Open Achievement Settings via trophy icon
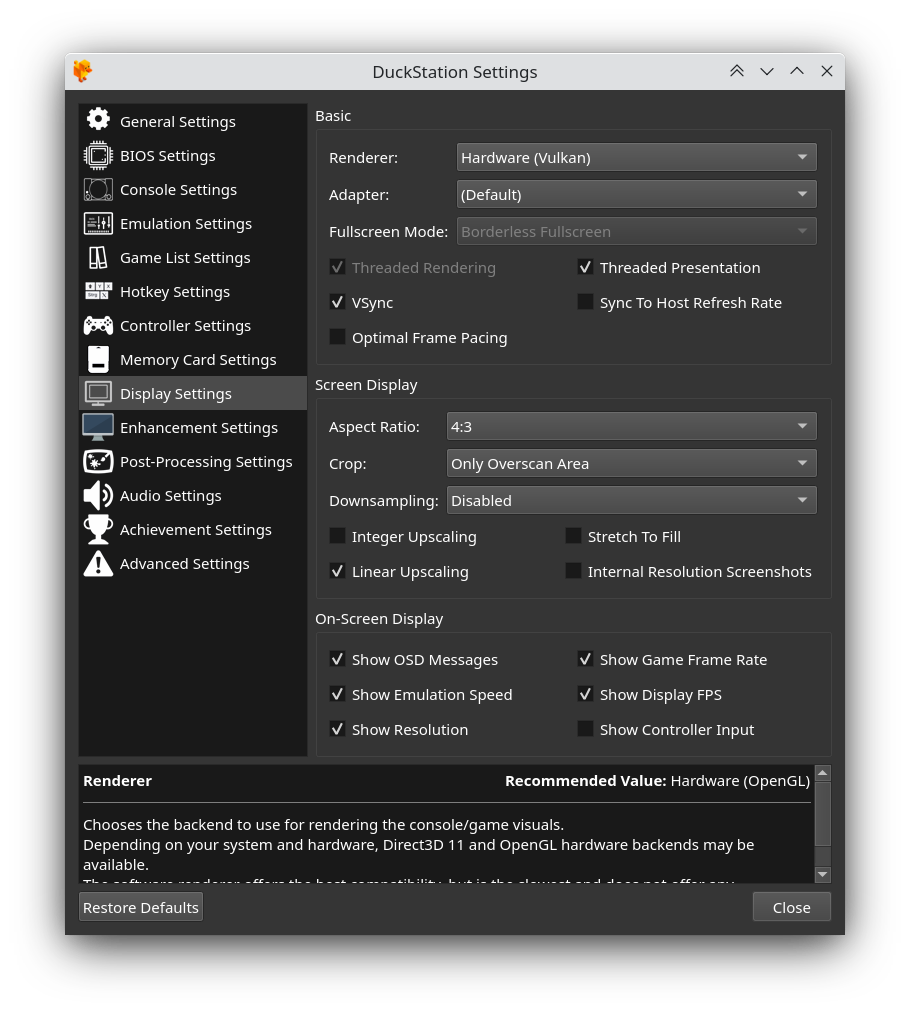Viewport: 910px width, 1012px height. (x=98, y=529)
